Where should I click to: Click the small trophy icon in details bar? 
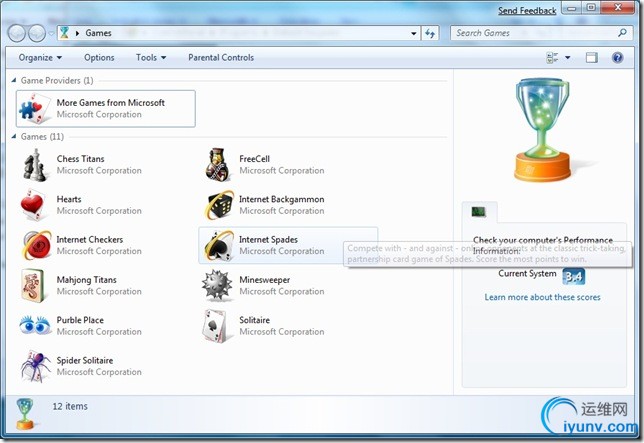pos(25,413)
